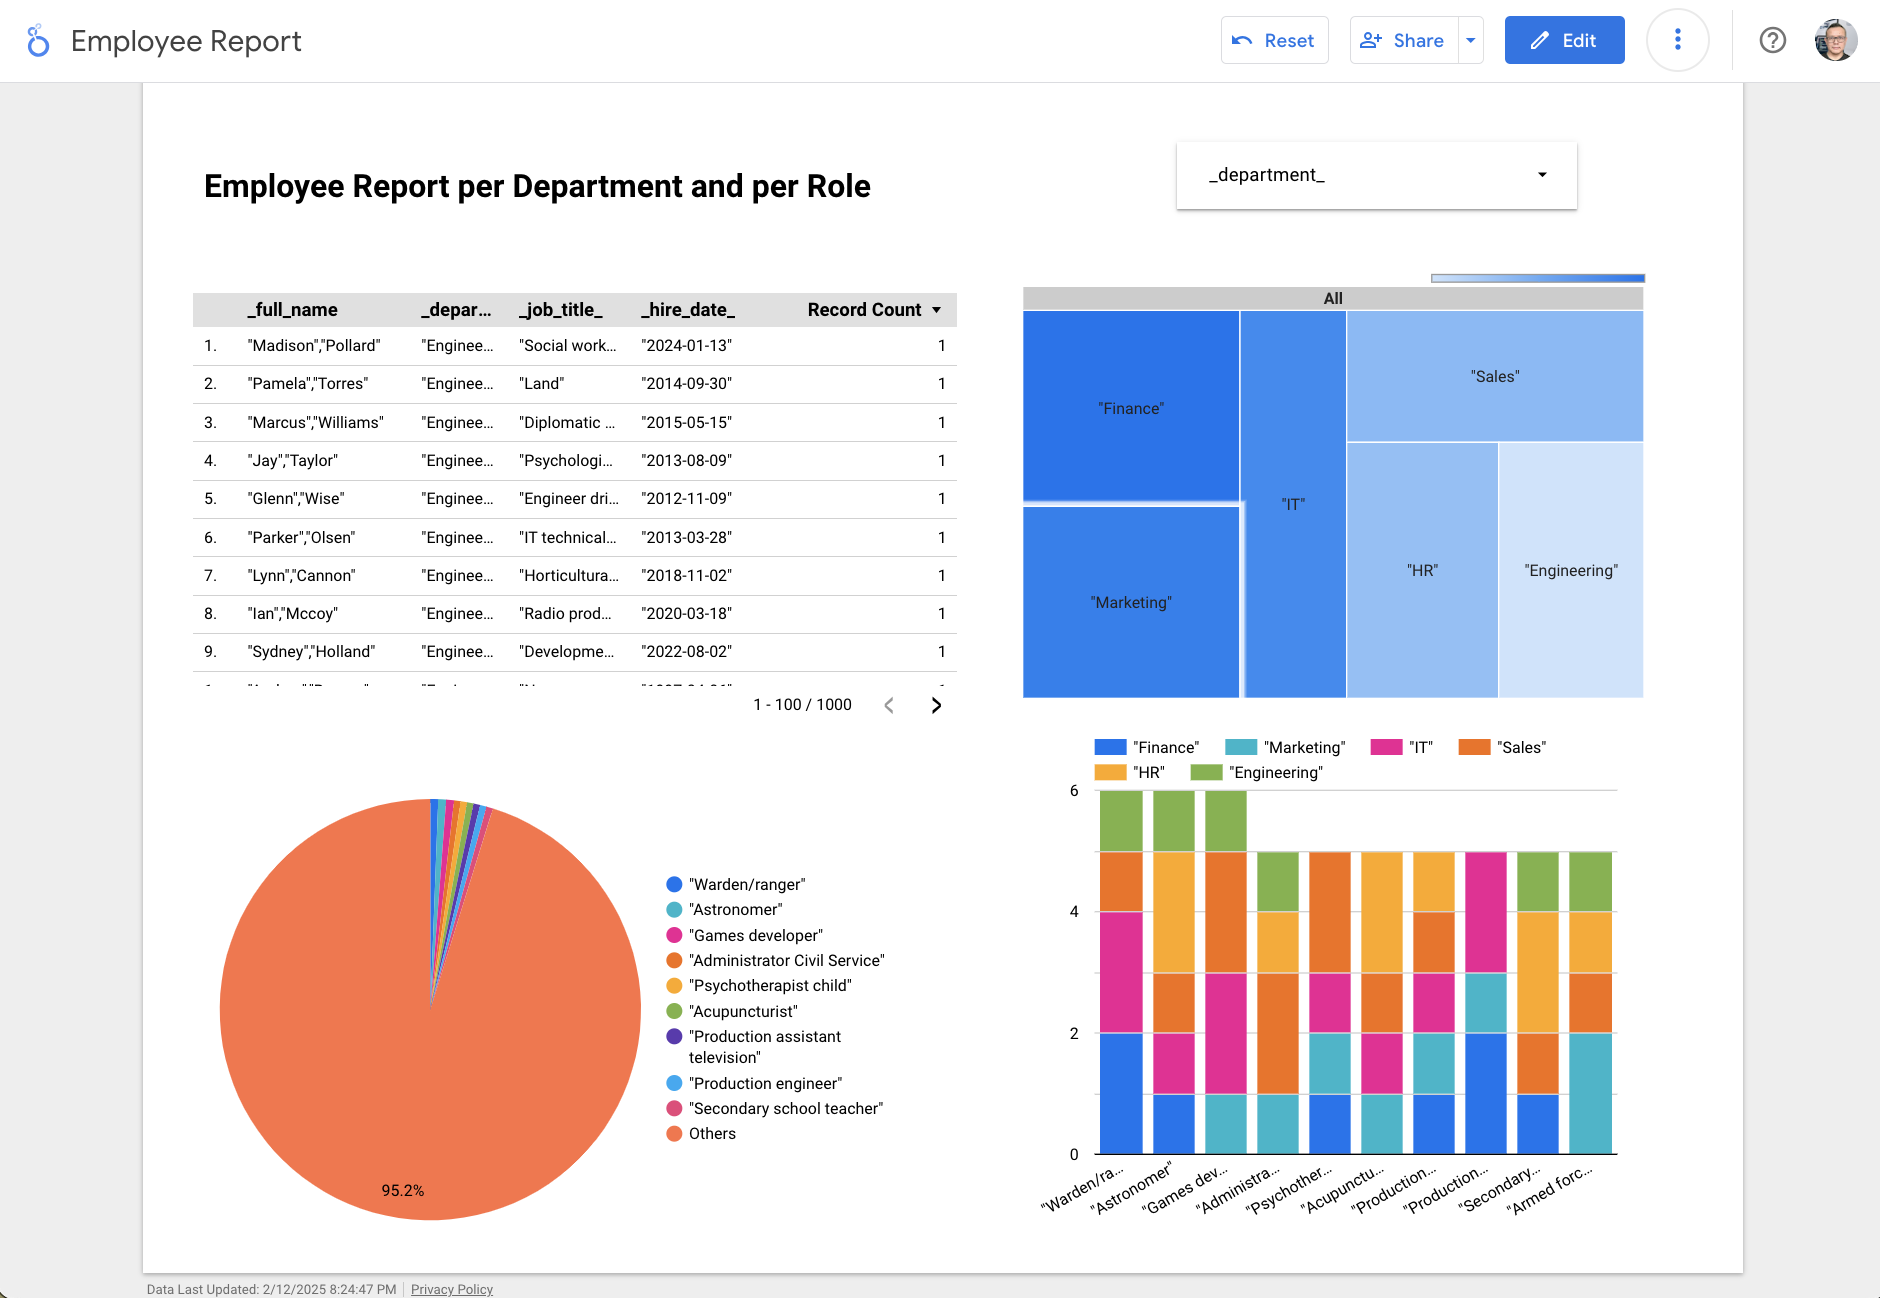Sort table by _full_name column header
Screen dimensions: 1880x1298
point(292,310)
